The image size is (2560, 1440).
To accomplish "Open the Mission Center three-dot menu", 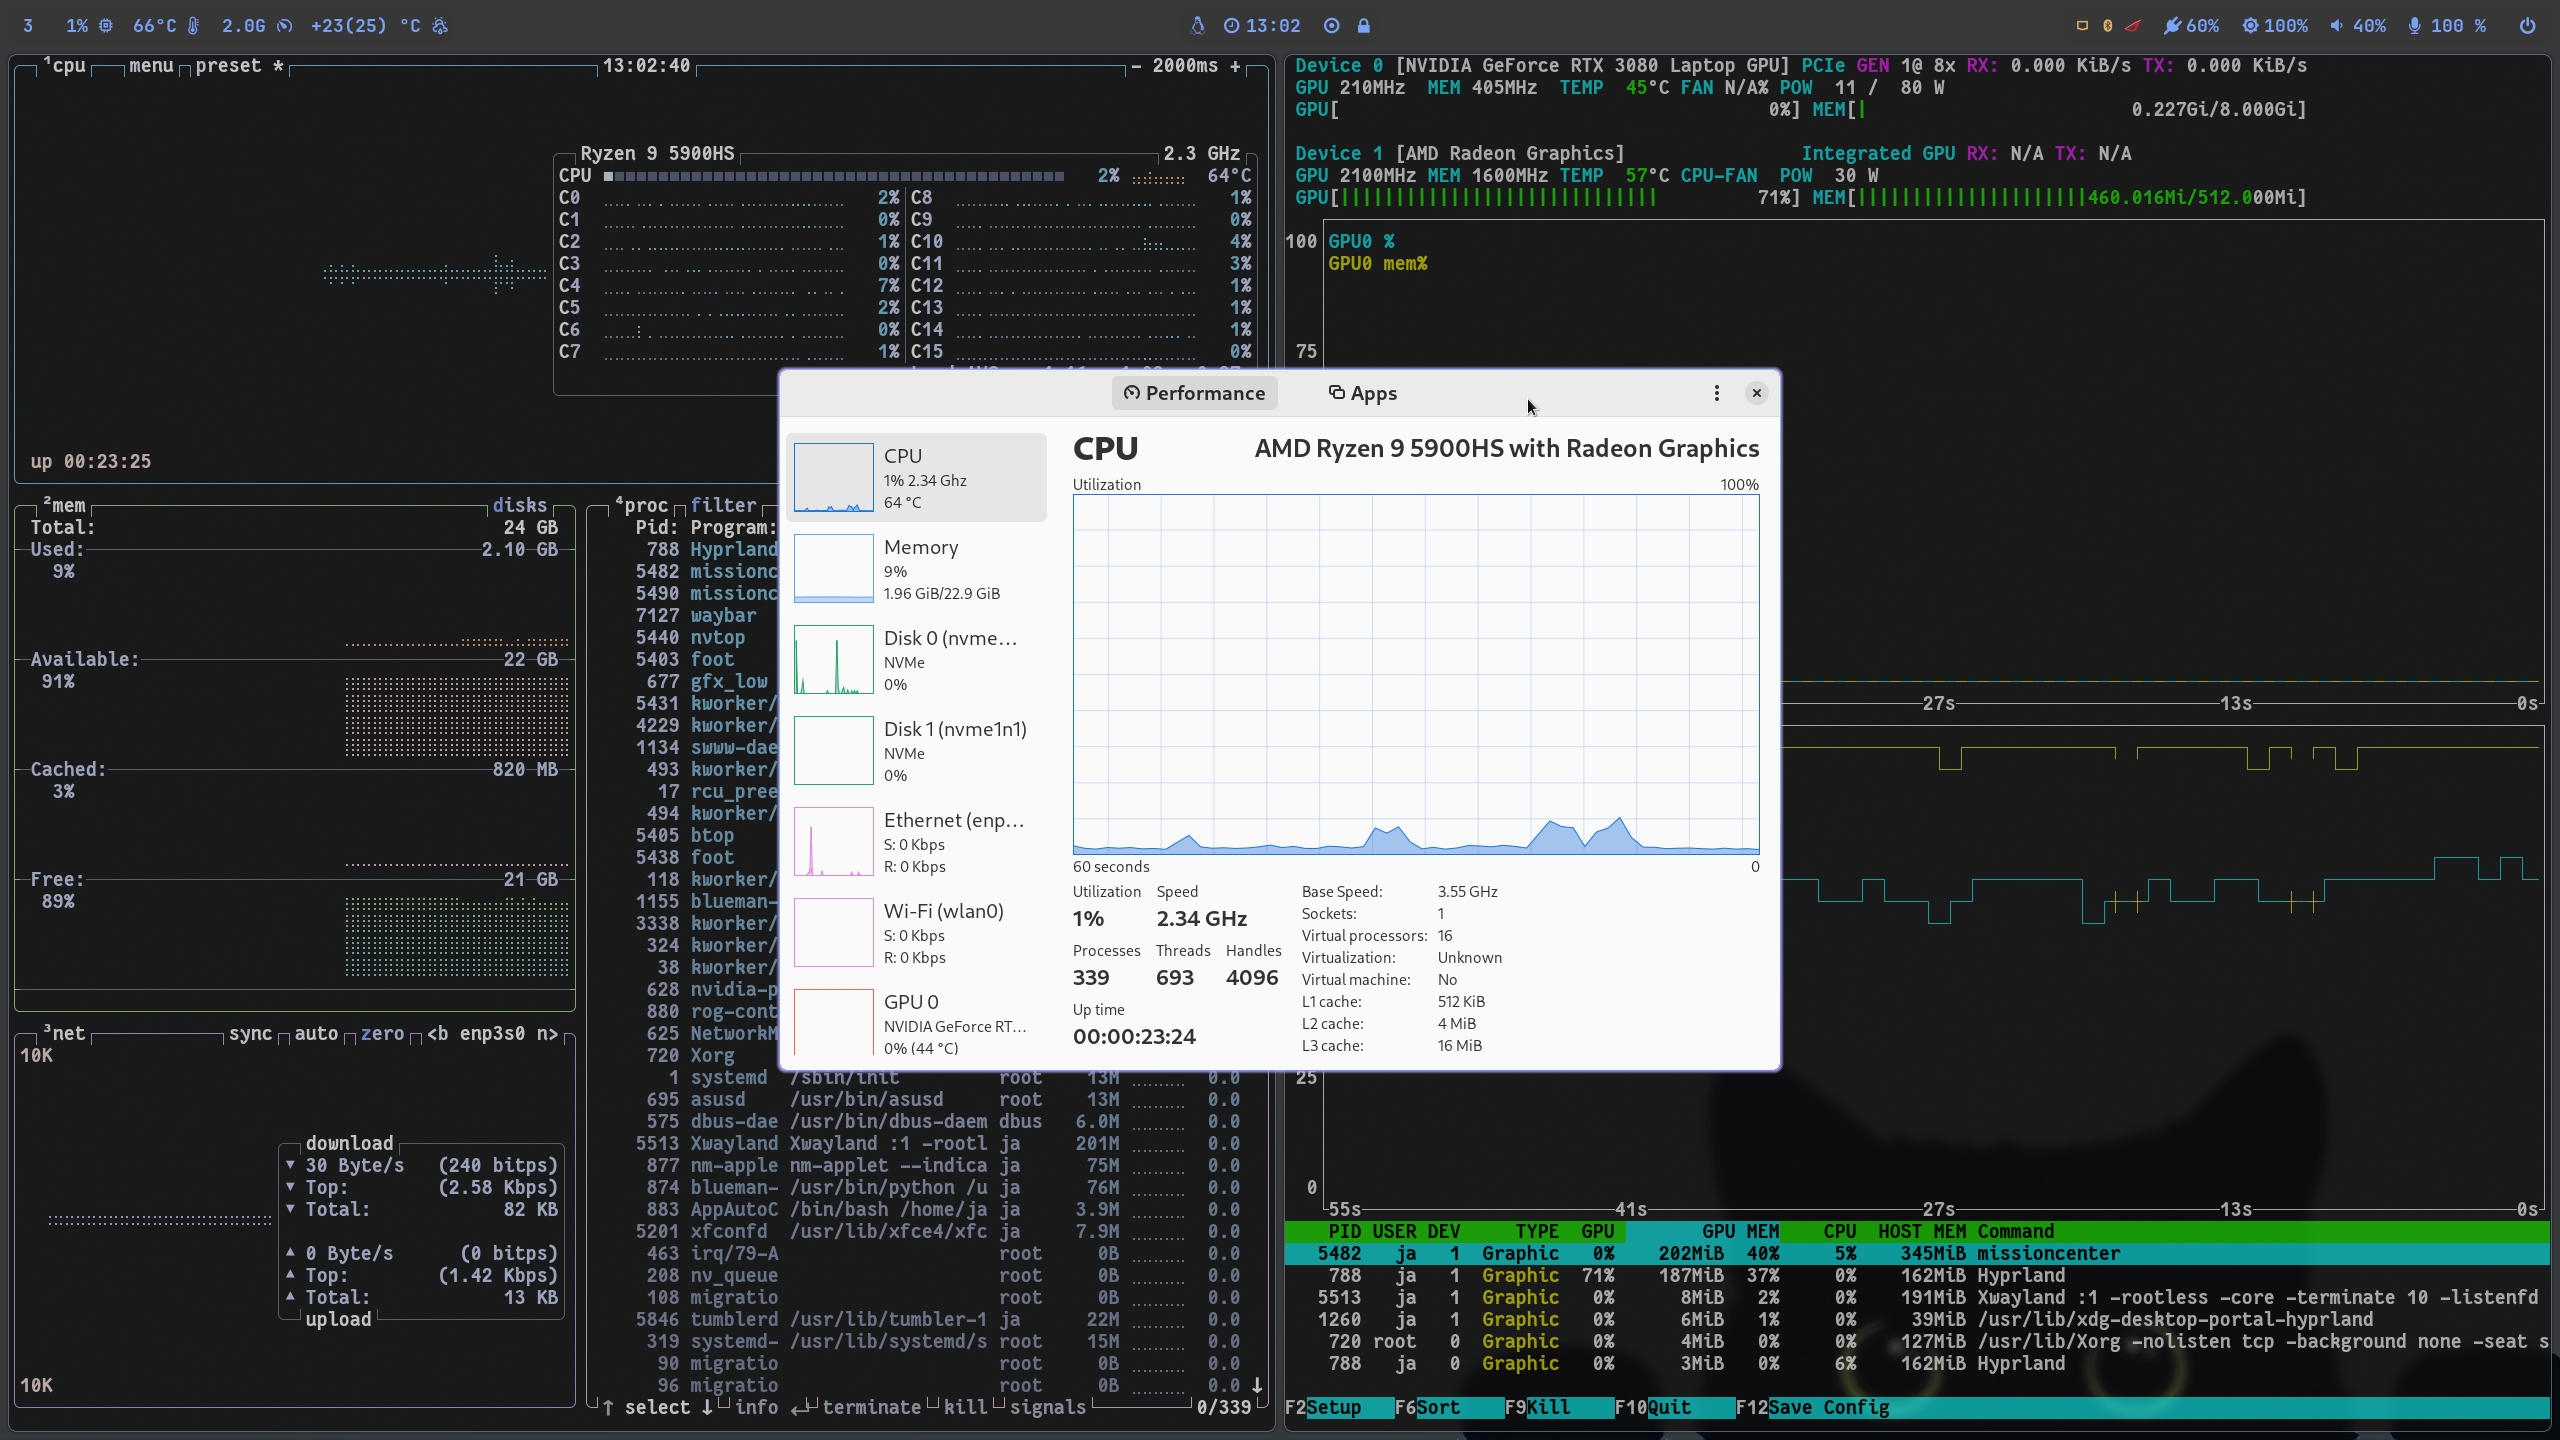I will click(x=1716, y=393).
